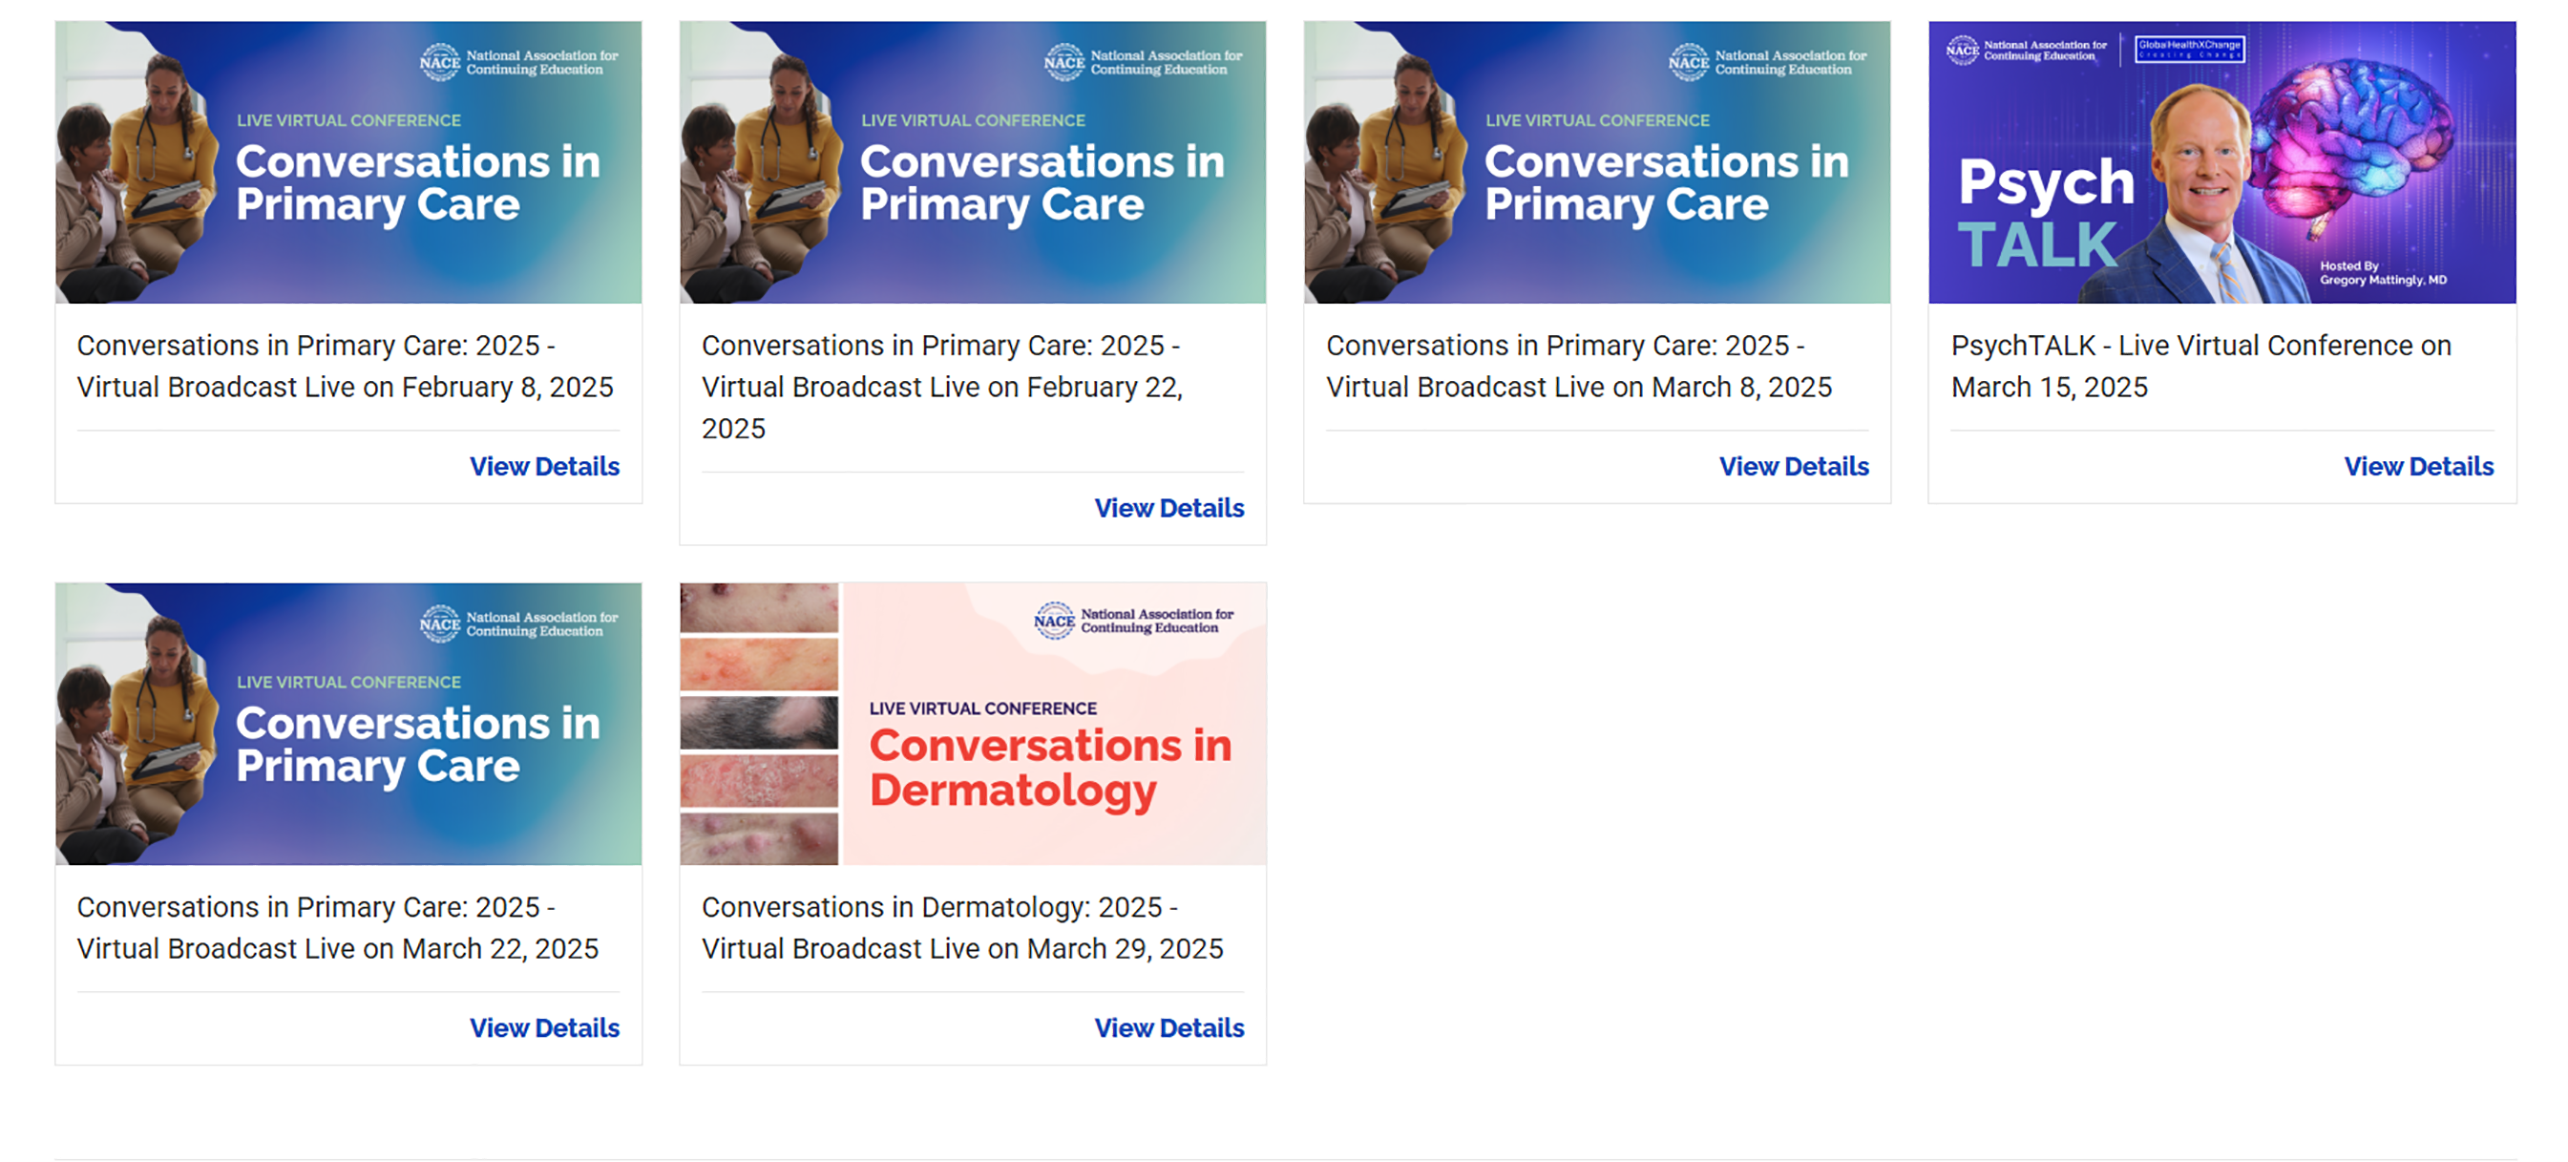The image size is (2568, 1162).
Task: Open the PsychTALK March 15 conference title
Action: [2200, 366]
